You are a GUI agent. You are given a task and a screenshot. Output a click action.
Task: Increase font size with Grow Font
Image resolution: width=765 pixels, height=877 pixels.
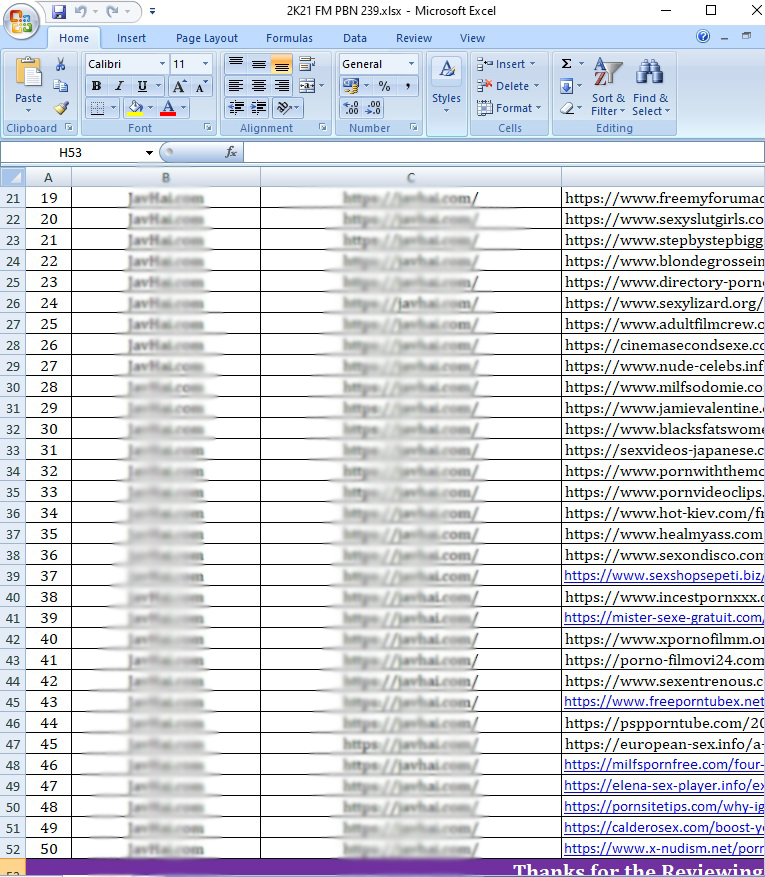(179, 86)
